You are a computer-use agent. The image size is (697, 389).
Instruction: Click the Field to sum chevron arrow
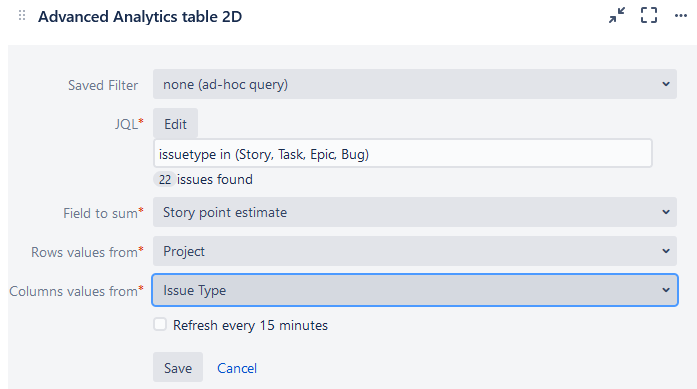pos(665,212)
